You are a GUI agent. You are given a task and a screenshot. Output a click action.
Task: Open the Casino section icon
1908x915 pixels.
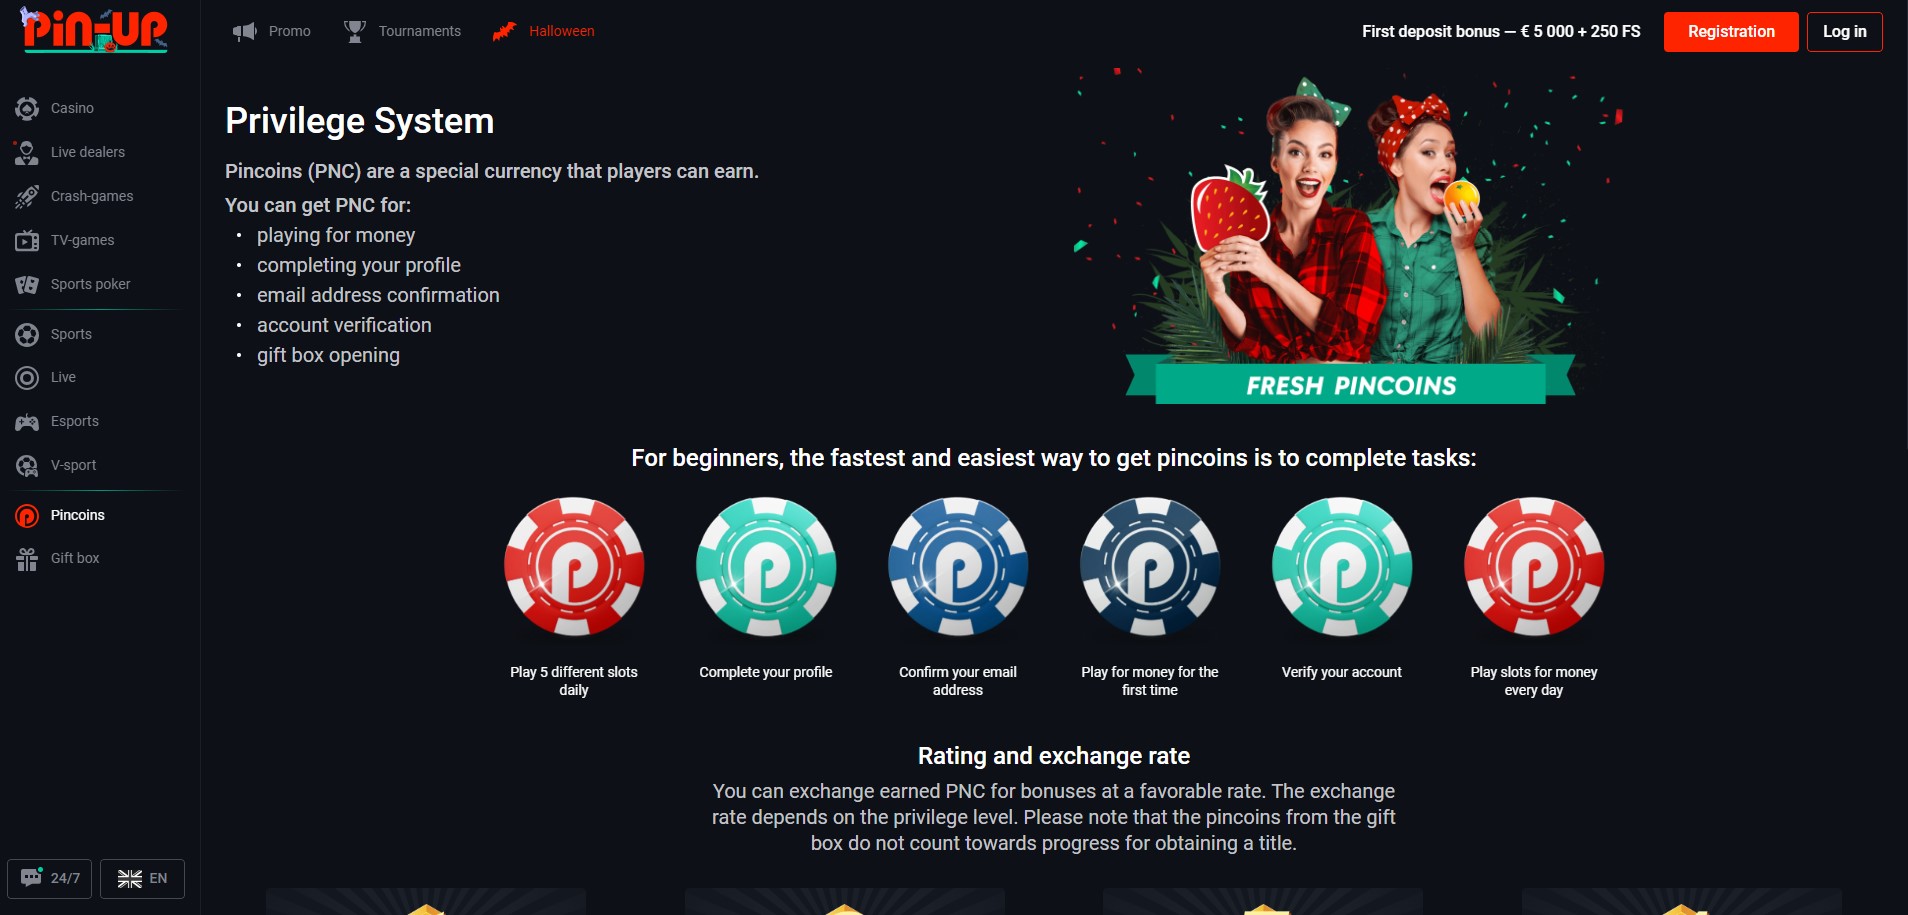[27, 108]
